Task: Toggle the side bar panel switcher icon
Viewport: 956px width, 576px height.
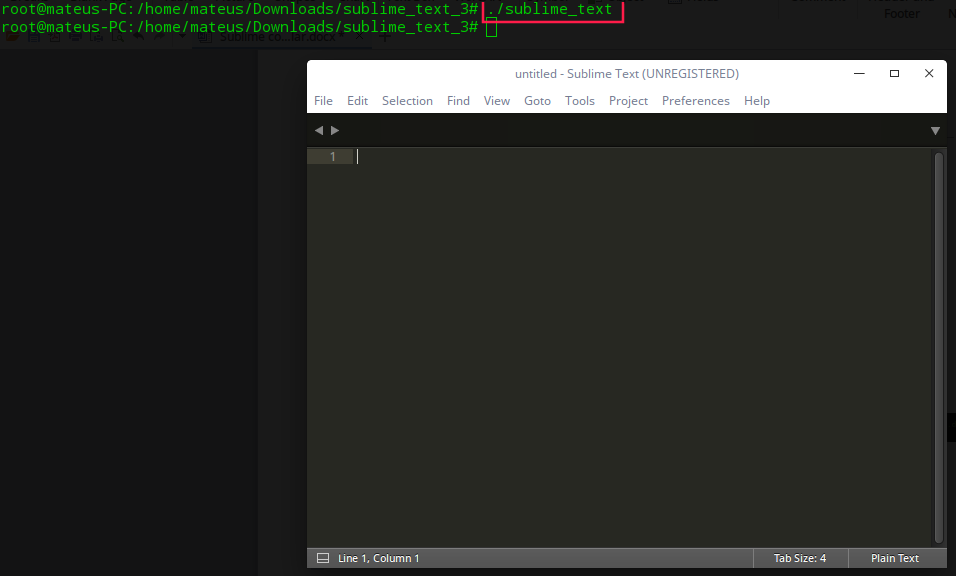Action: pos(323,558)
